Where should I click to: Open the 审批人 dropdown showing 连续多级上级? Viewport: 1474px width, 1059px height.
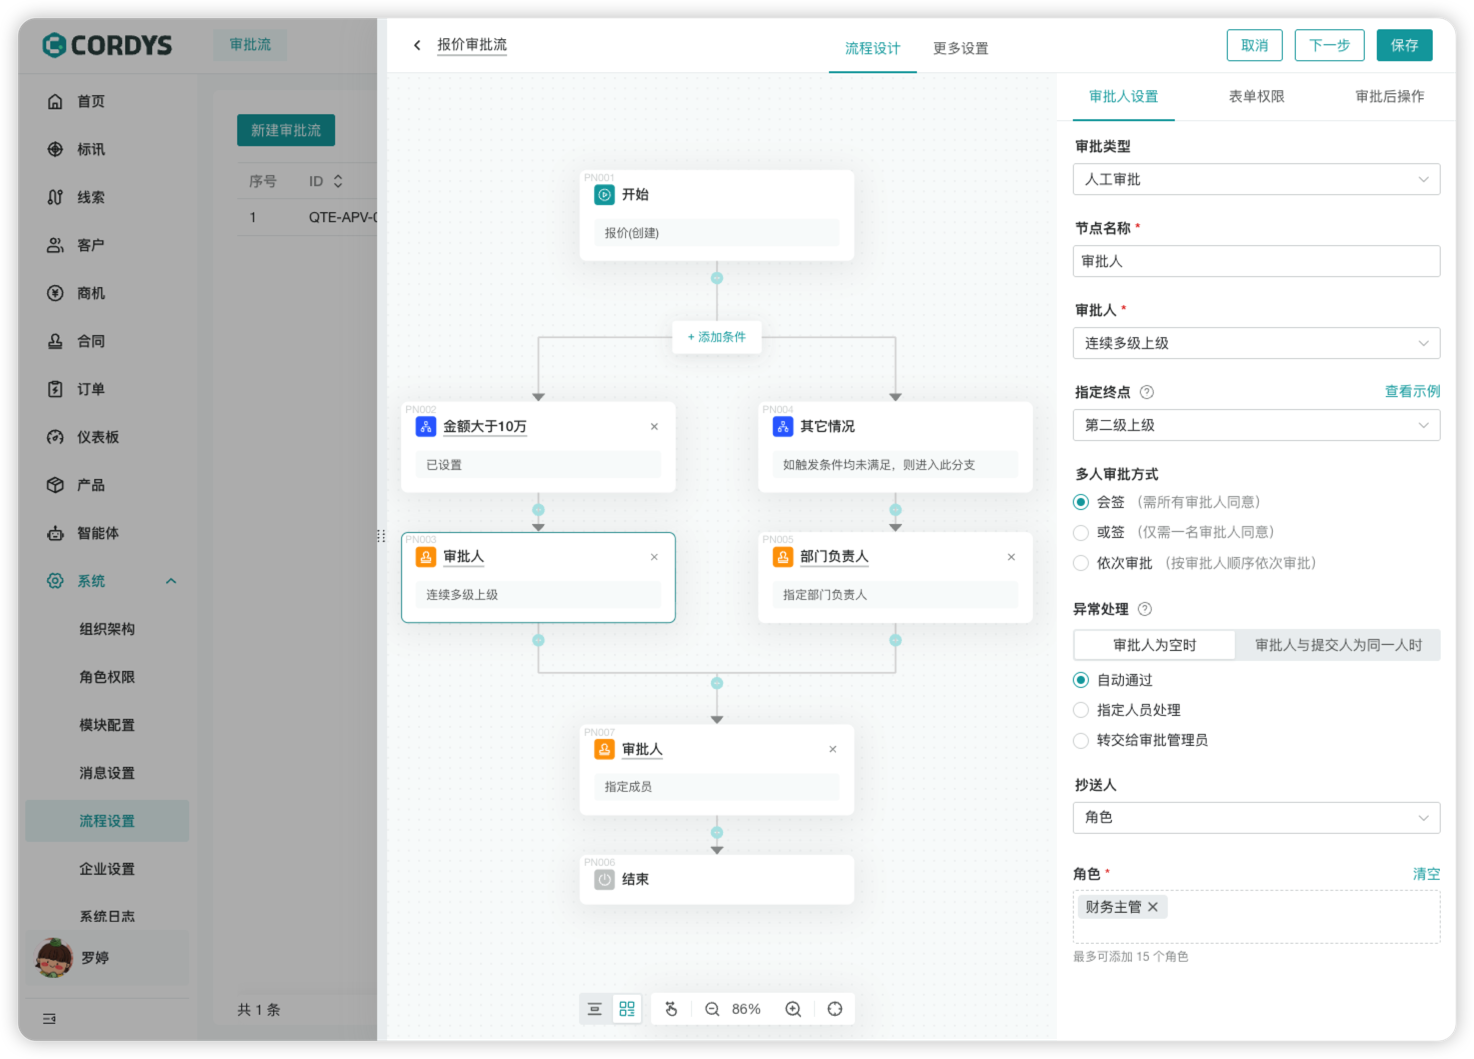coord(1257,343)
